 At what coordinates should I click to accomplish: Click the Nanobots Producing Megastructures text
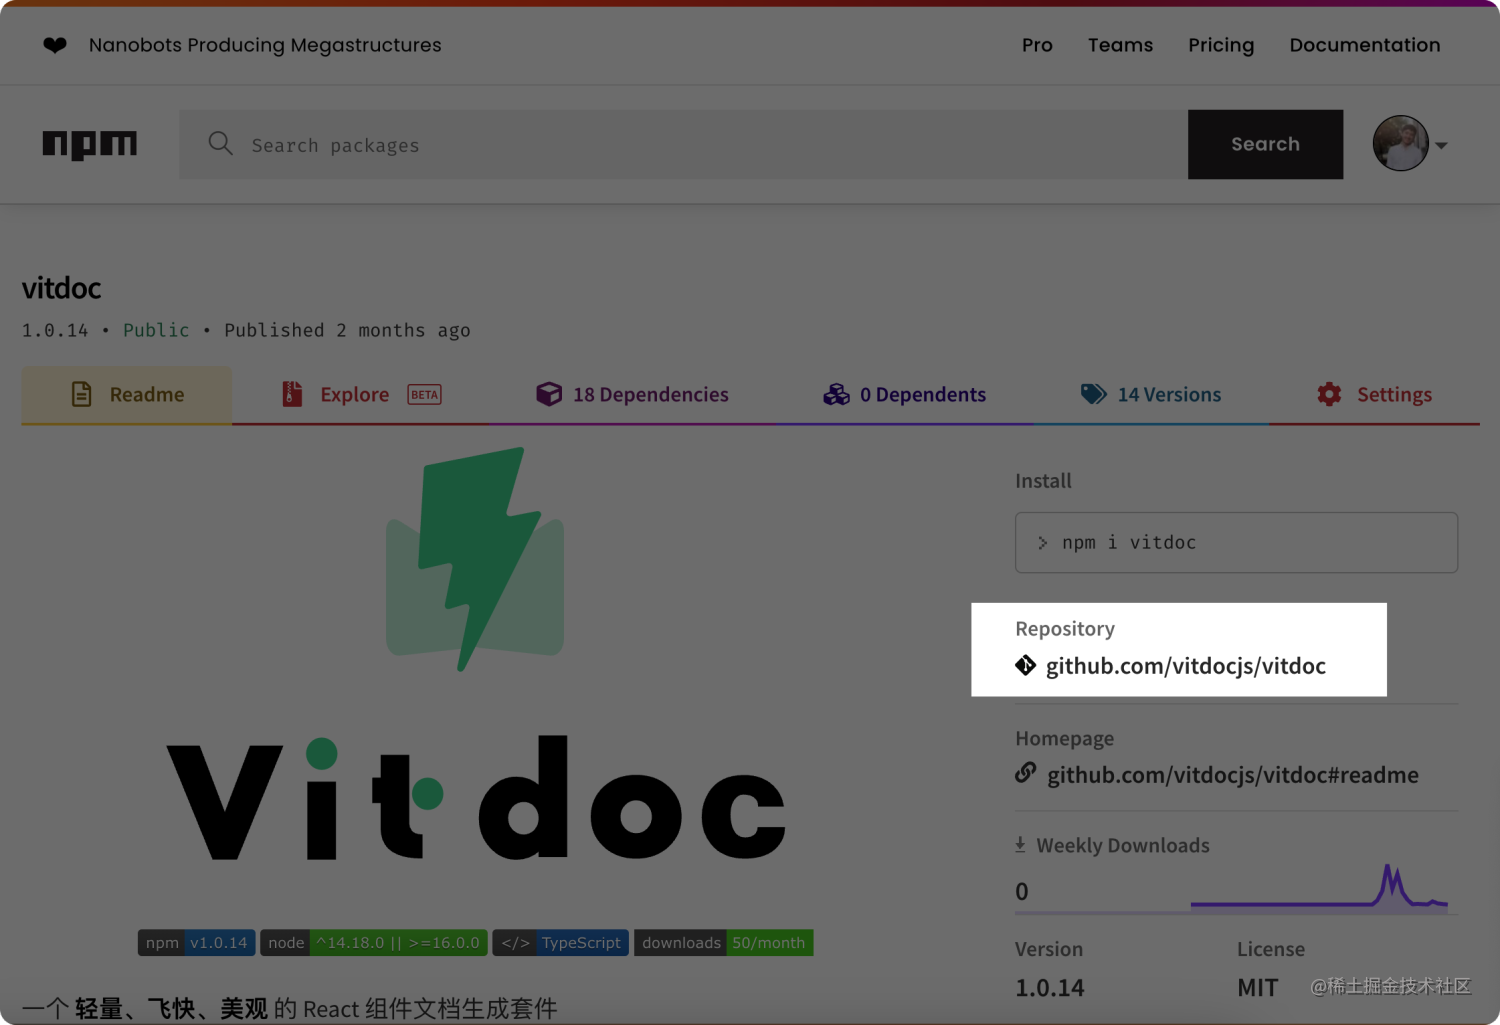(x=265, y=45)
